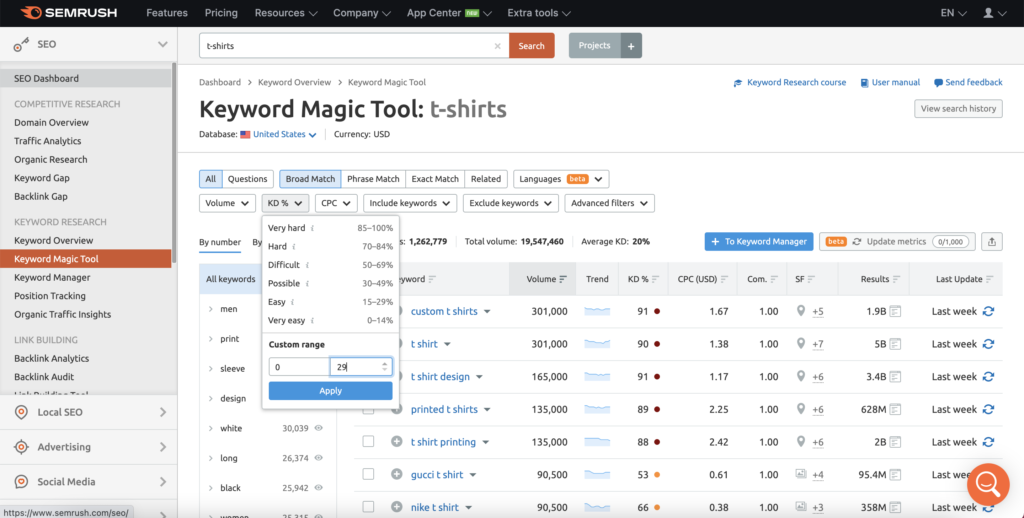
Task: Toggle eye icon for long group
Action: tap(319, 458)
